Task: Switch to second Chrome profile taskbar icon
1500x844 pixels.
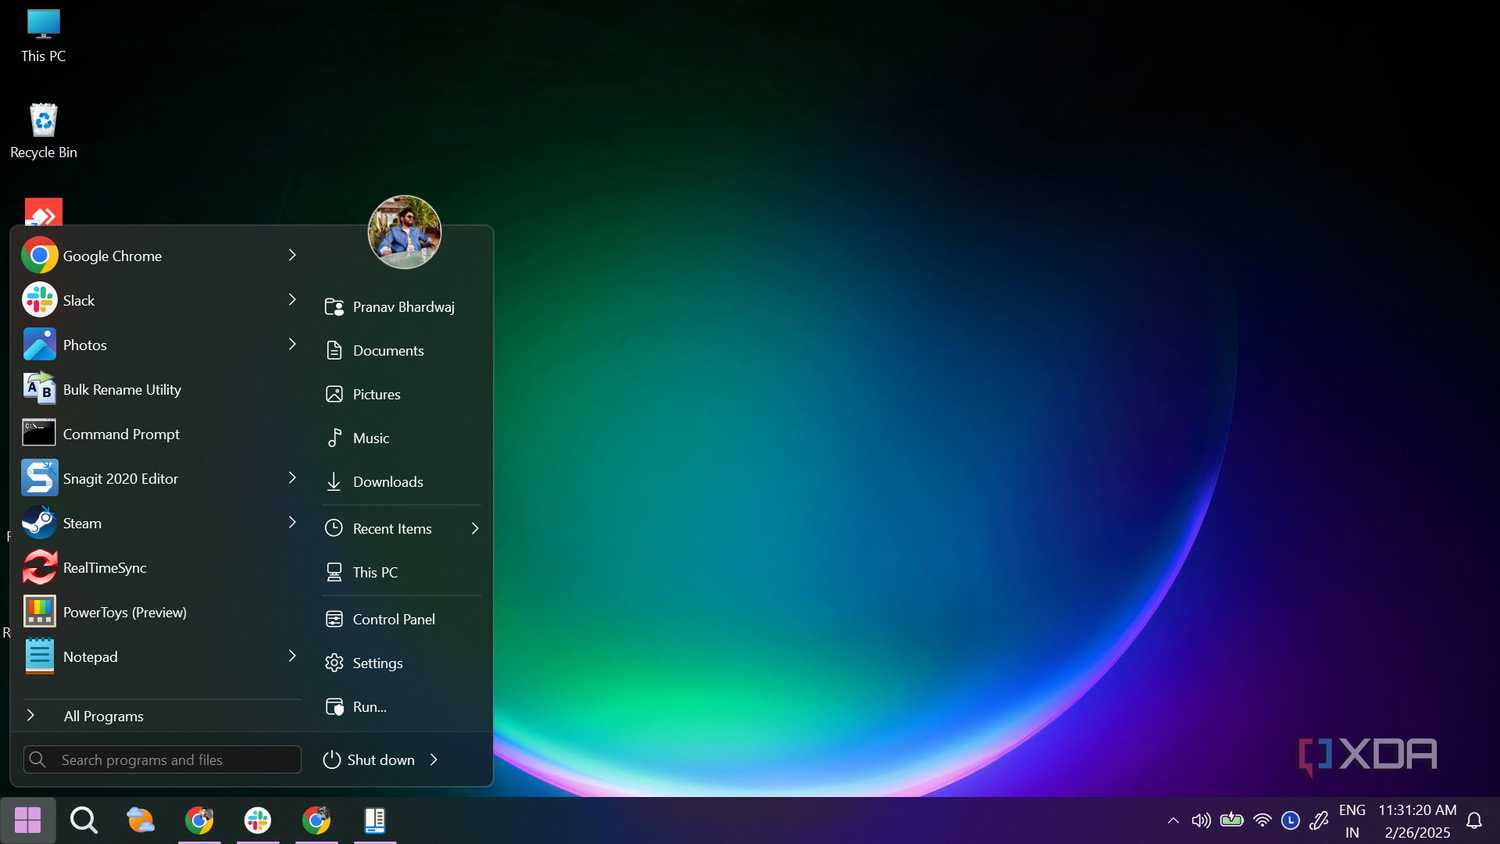Action: 316,820
